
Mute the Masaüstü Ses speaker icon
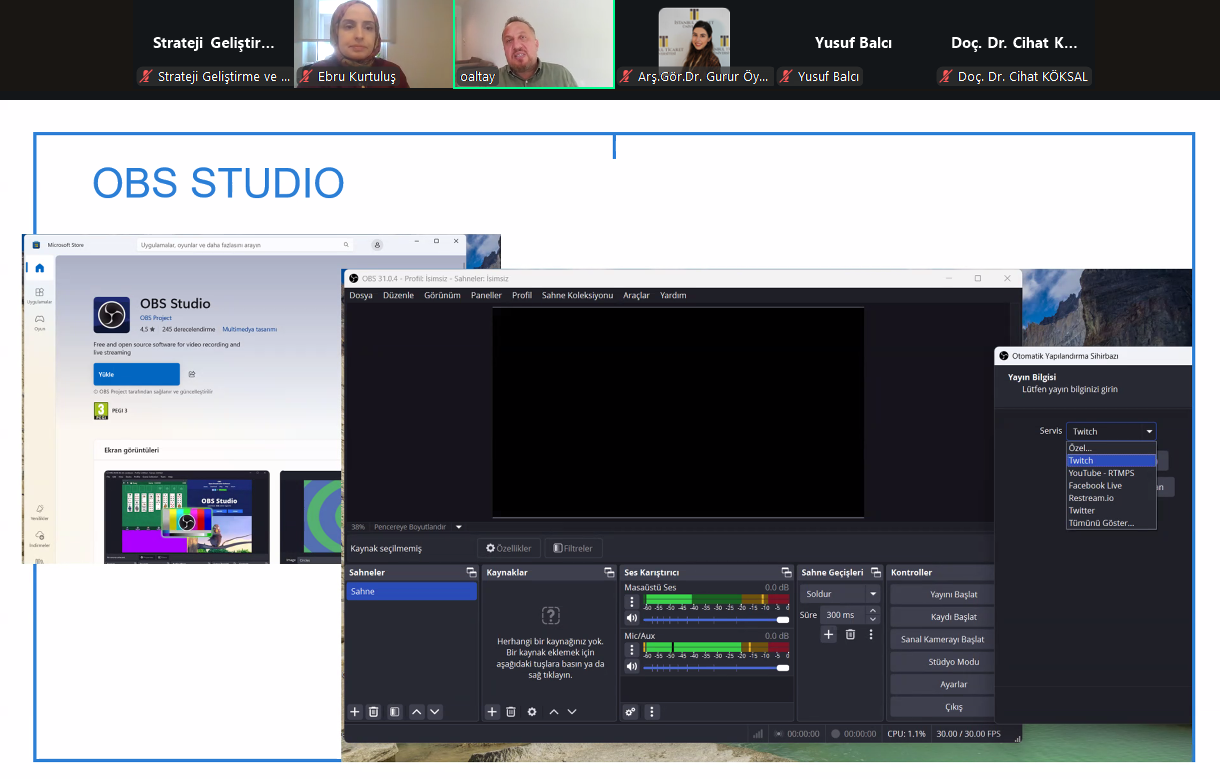pos(632,620)
